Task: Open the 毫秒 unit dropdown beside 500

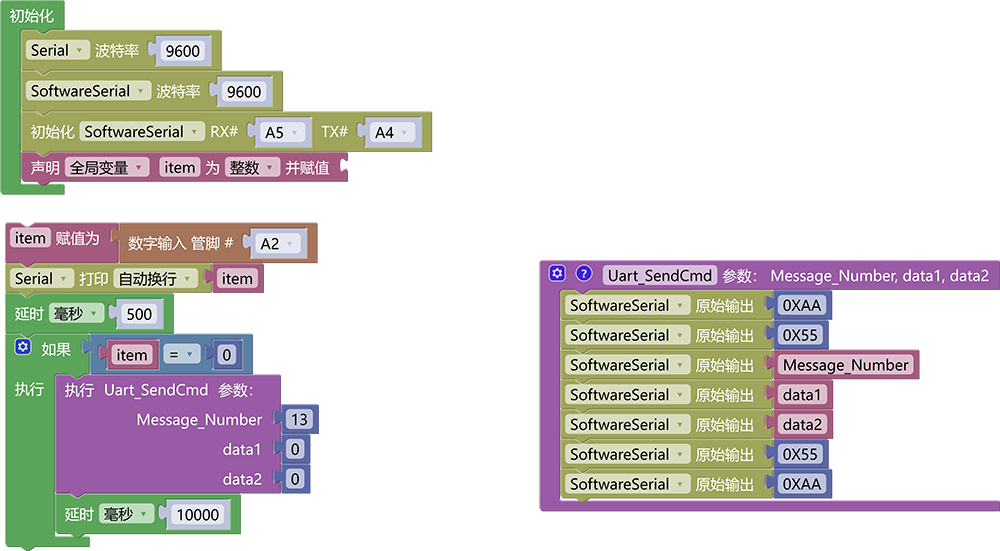Action: [x=76, y=314]
